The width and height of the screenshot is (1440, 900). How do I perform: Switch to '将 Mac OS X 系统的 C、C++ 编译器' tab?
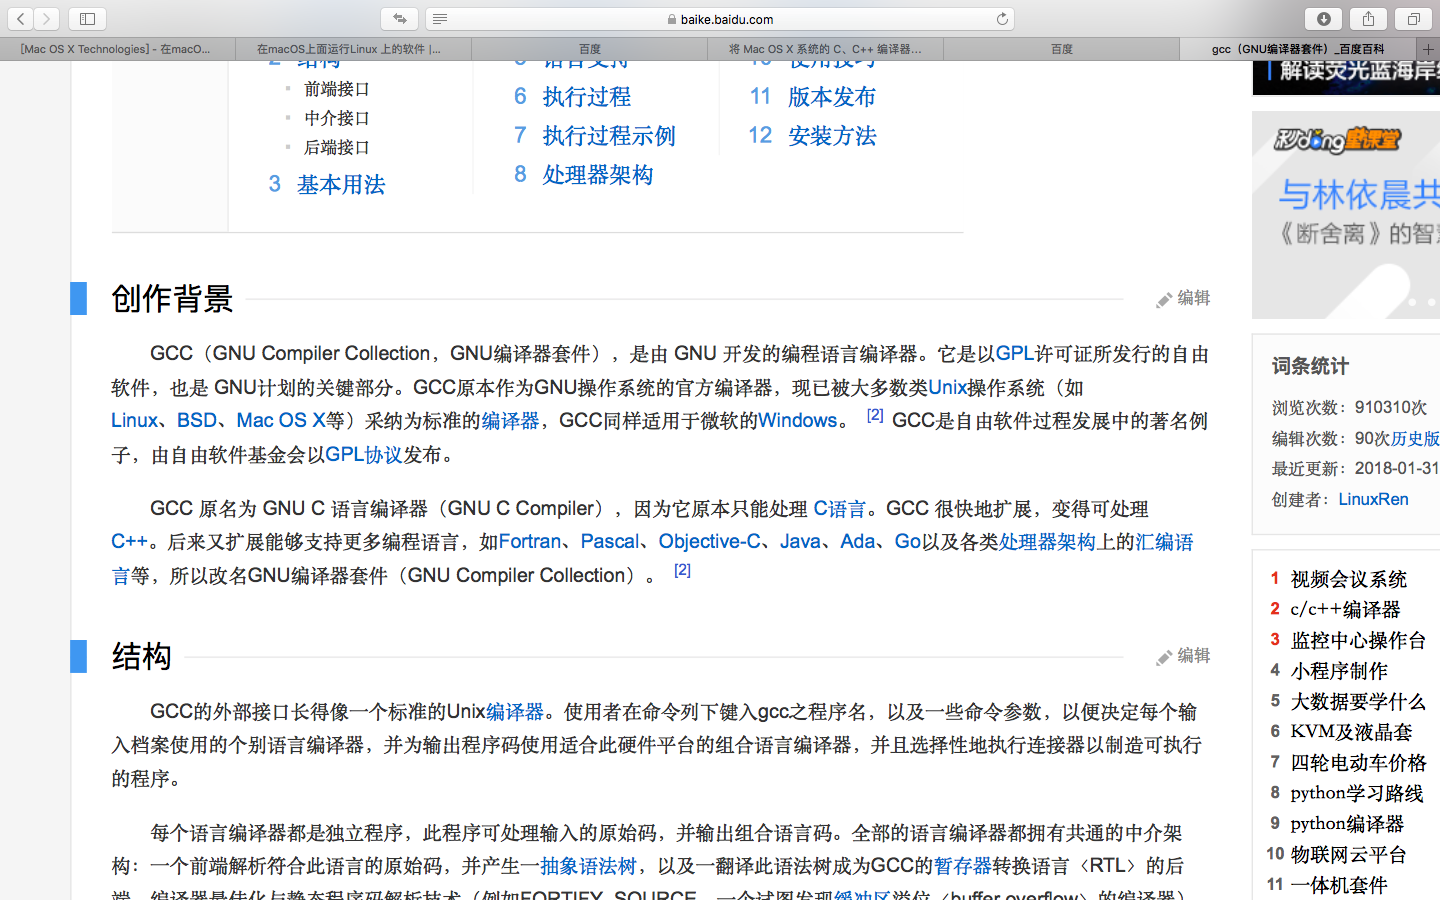pyautogui.click(x=825, y=48)
